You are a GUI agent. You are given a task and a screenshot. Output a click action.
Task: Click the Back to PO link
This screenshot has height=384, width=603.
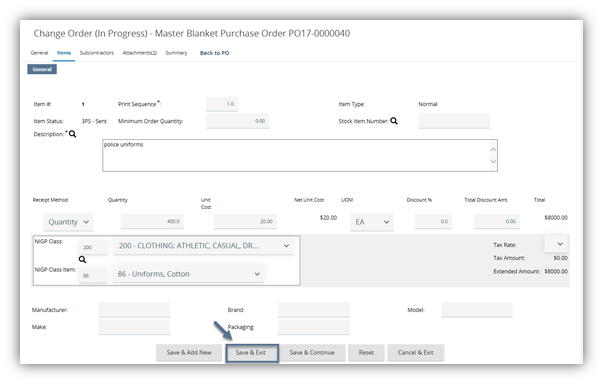214,53
